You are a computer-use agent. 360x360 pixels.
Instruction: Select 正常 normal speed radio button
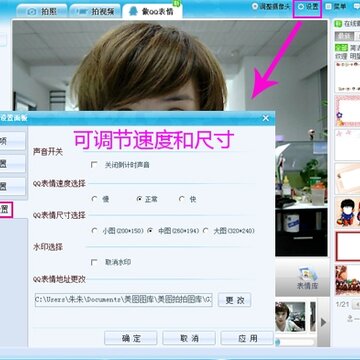pos(140,199)
